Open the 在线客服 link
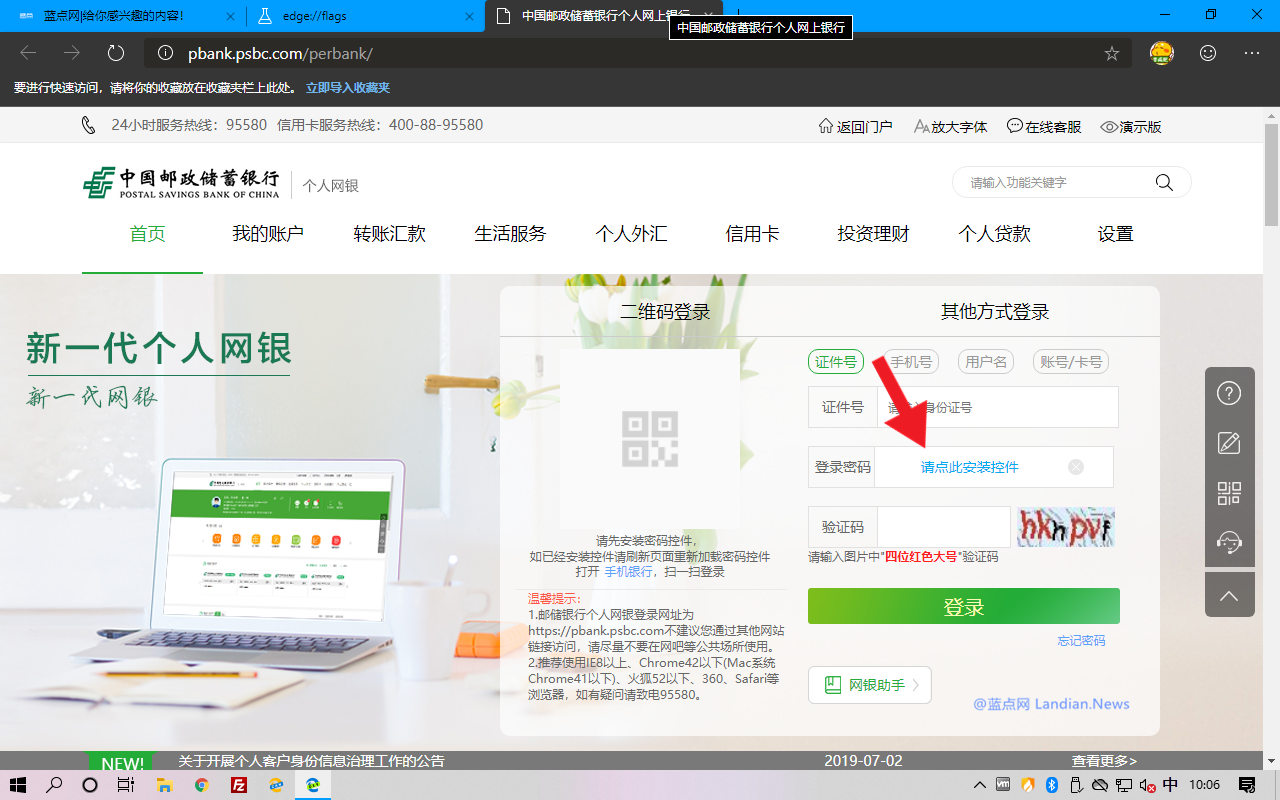This screenshot has width=1280, height=800. [x=1045, y=127]
